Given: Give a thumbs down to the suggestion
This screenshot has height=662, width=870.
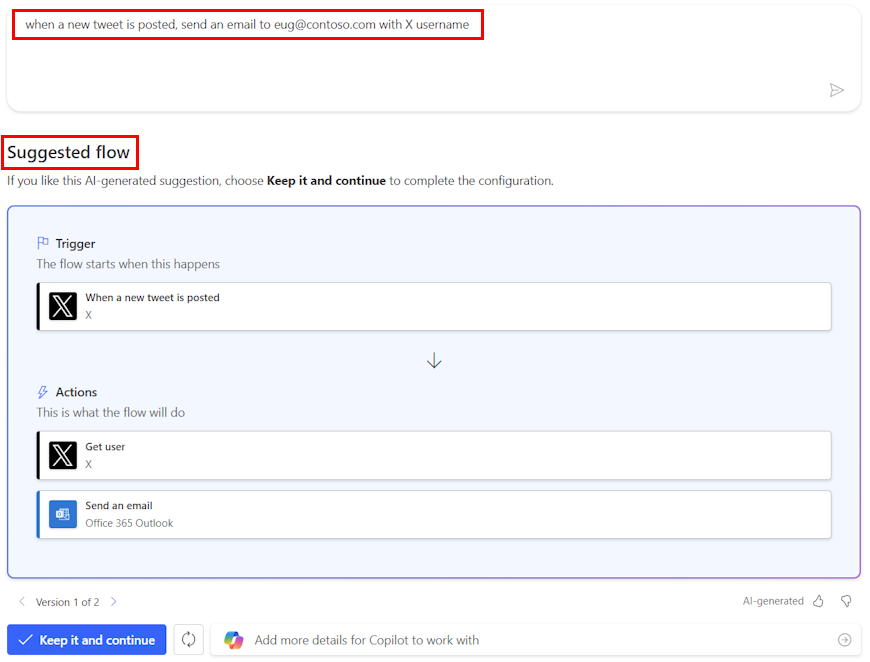Looking at the screenshot, I should click(x=845, y=600).
